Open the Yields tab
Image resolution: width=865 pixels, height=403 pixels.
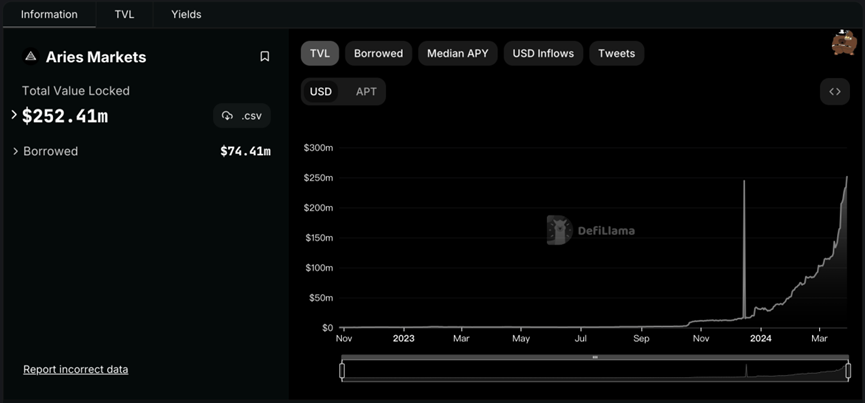[x=186, y=14]
